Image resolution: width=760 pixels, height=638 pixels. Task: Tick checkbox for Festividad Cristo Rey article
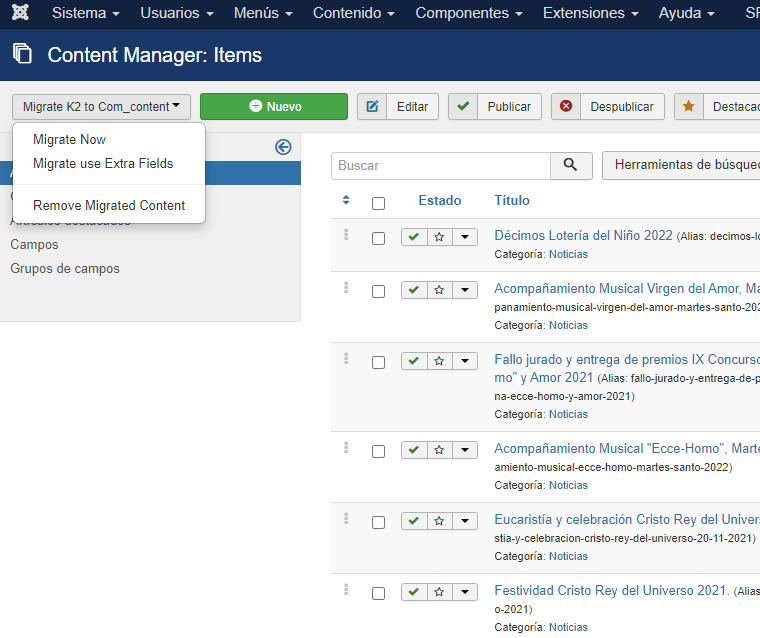(x=378, y=593)
